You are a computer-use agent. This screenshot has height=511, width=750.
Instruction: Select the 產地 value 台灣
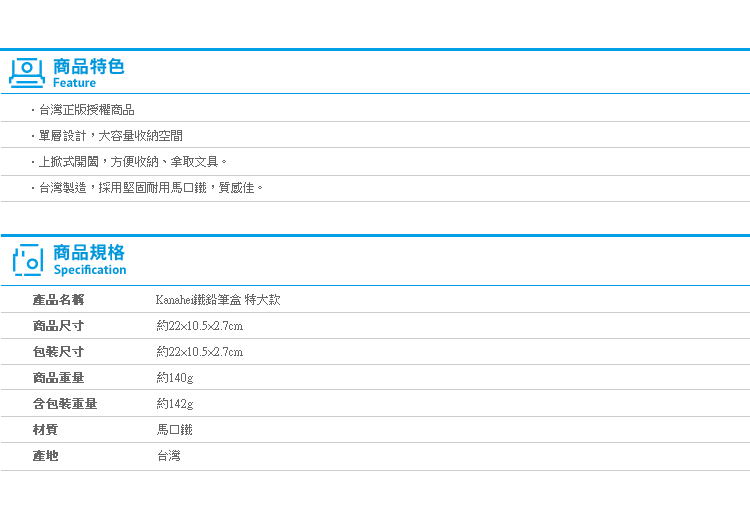pyautogui.click(x=169, y=455)
